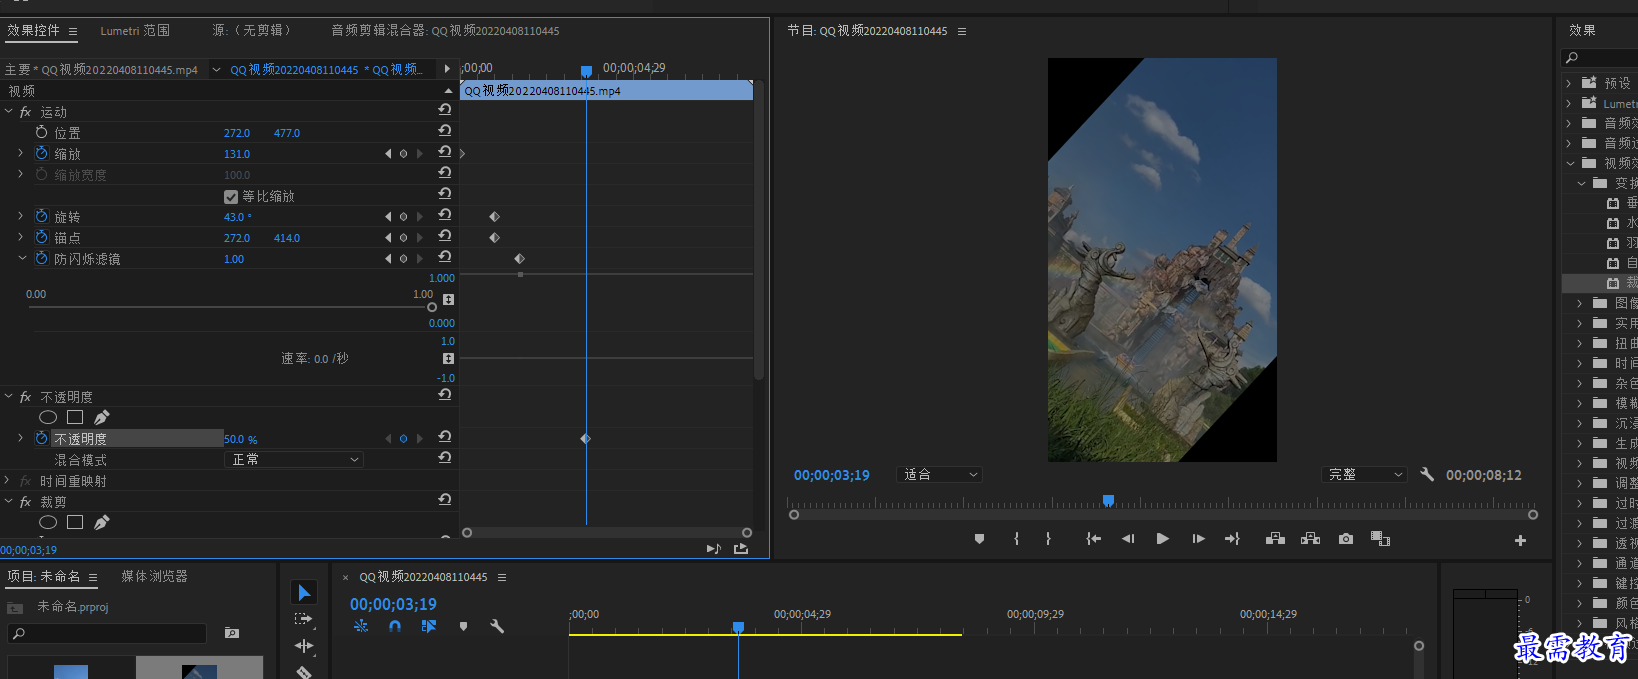Open the 适合 zoom level dropdown
This screenshot has width=1638, height=679.
[940, 475]
